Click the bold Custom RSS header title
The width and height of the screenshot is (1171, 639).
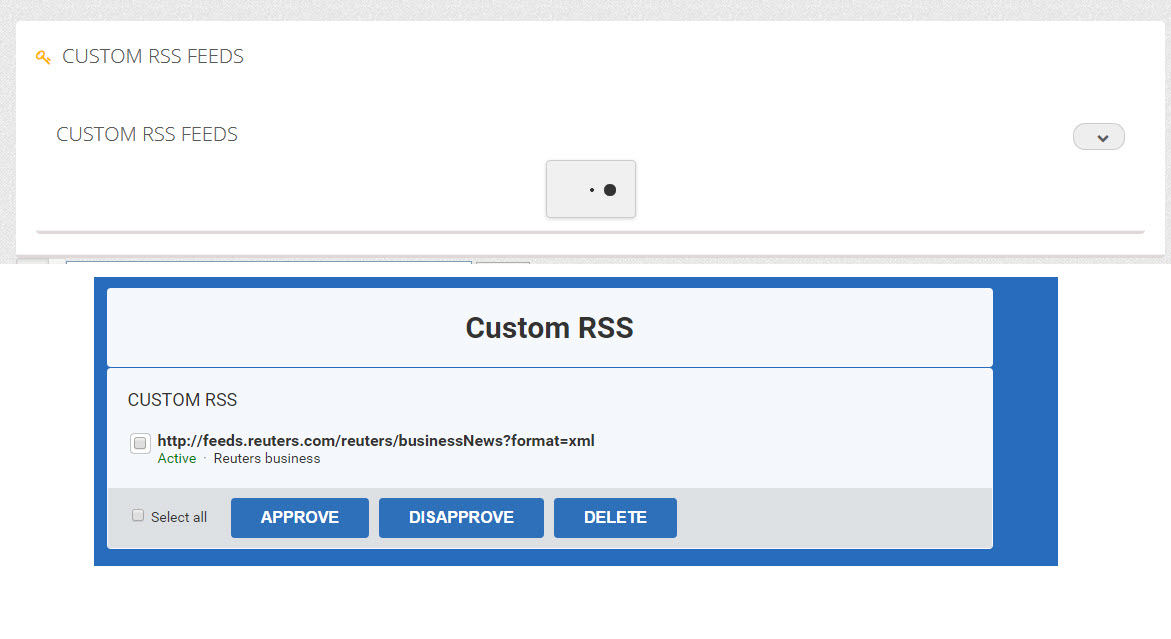[549, 328]
